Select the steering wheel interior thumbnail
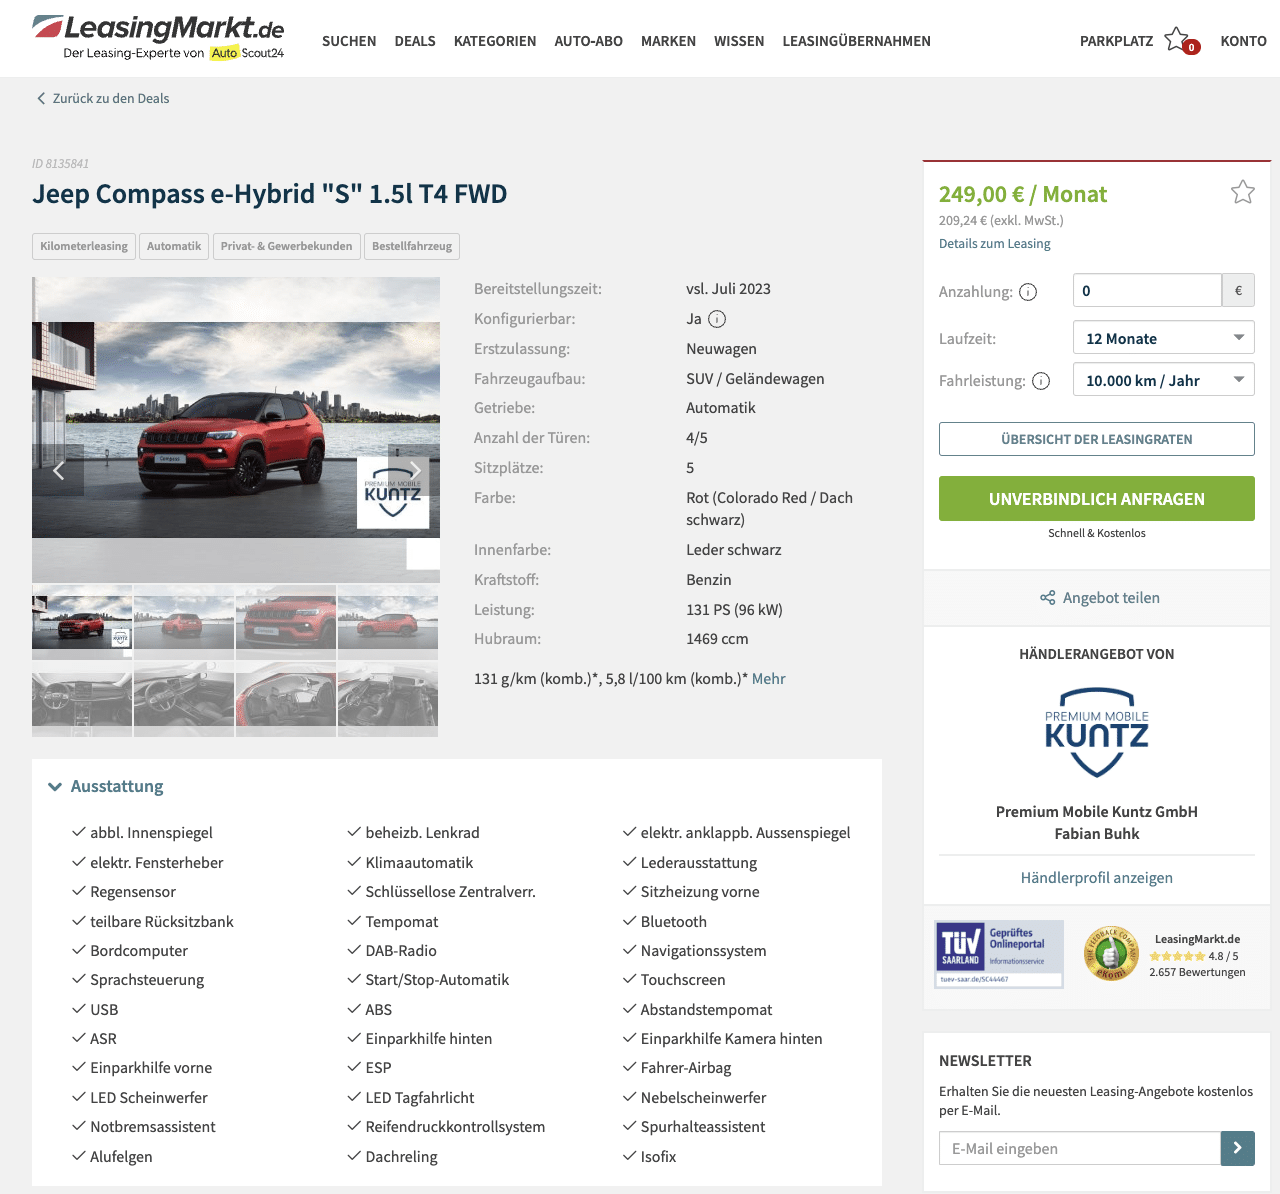Viewport: 1280px width, 1194px height. (x=184, y=699)
